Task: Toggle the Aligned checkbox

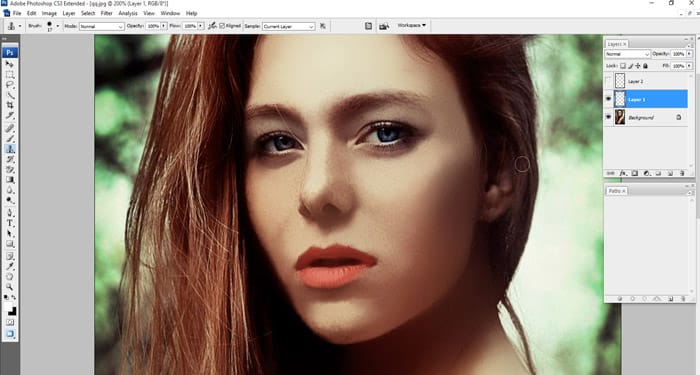Action: coord(222,26)
